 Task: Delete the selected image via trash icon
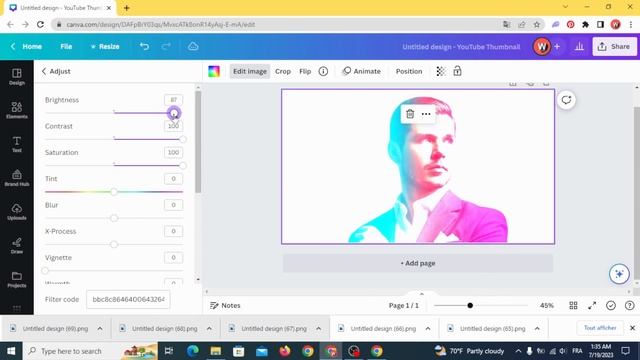coord(410,114)
